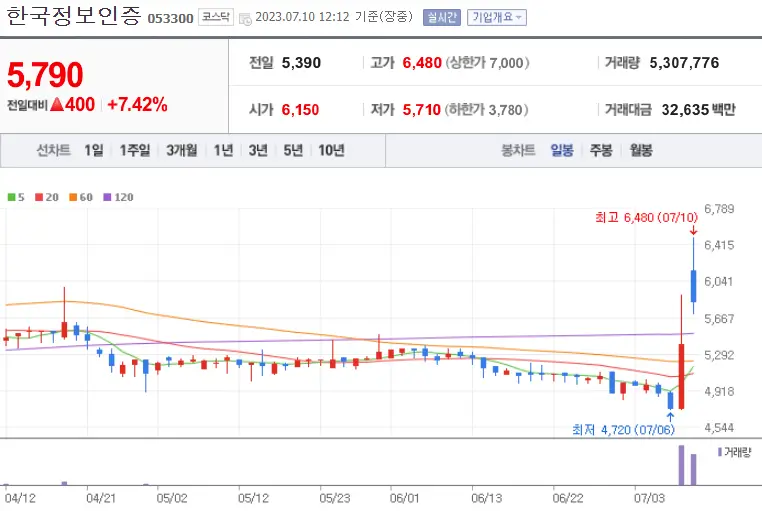
Task: Click the 04/21 date on the axis
Action: coord(101,498)
